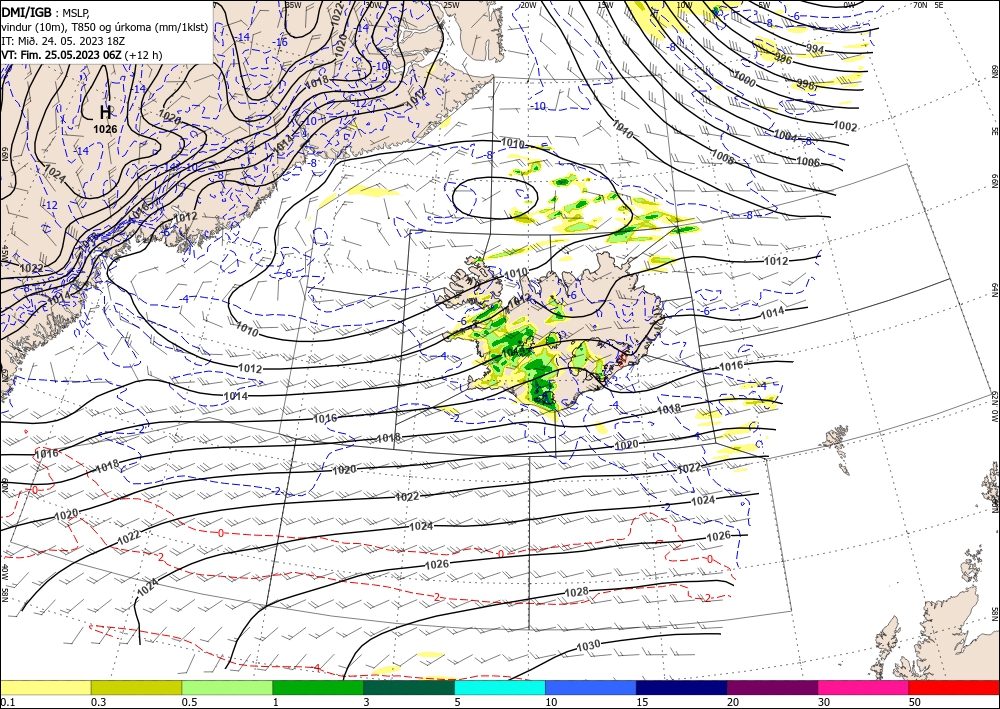Click the 'H' high pressure marker over Greenland
1000x709 pixels.
tap(105, 113)
